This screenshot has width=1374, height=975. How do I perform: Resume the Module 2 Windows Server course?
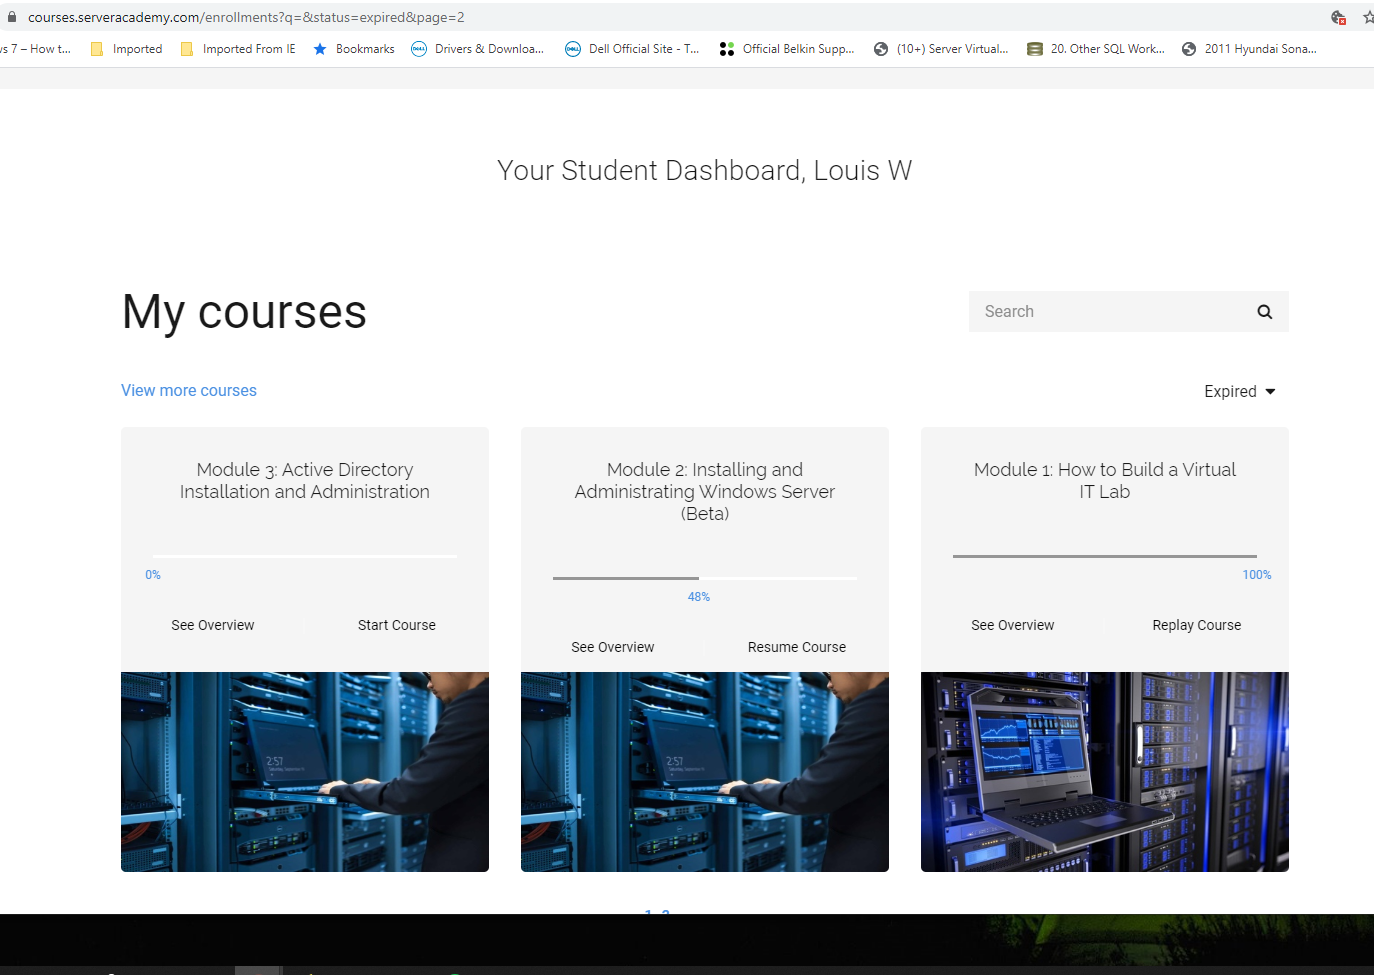pos(796,647)
